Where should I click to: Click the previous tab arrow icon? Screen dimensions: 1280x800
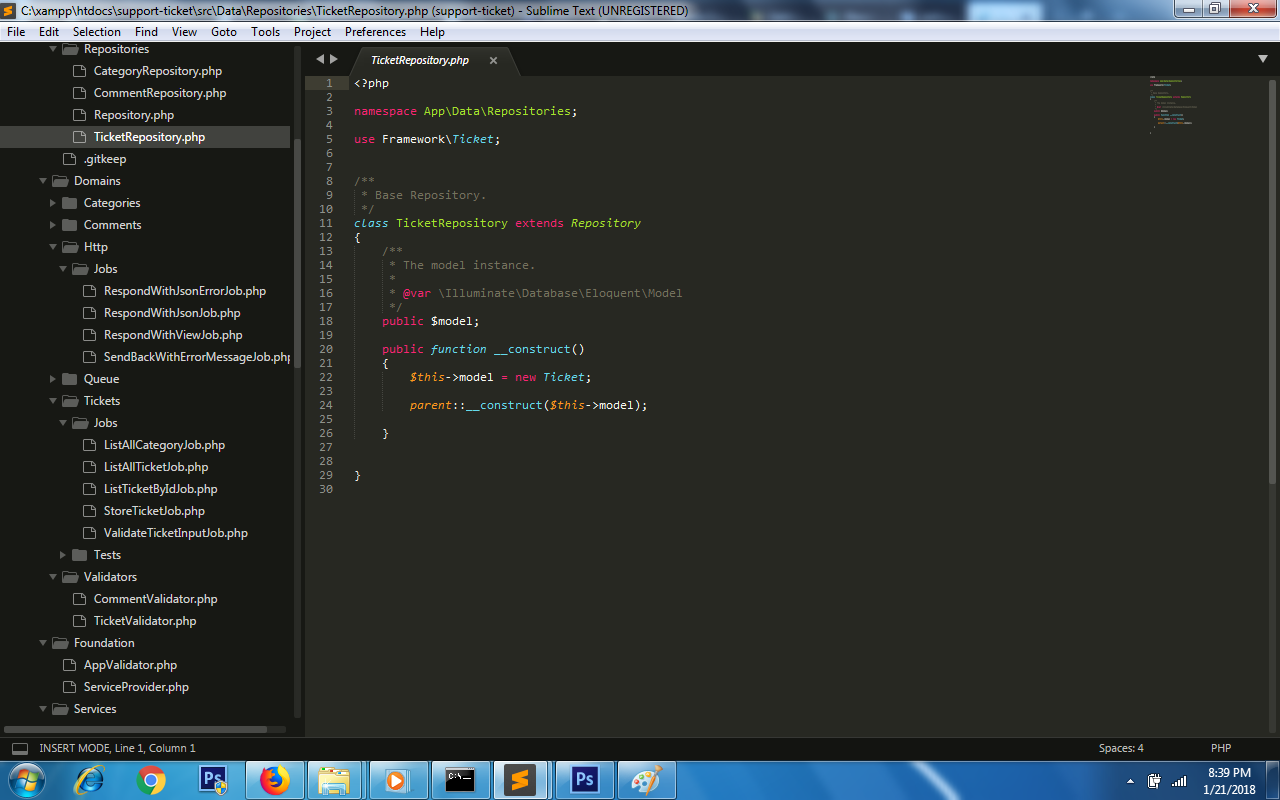(x=320, y=60)
